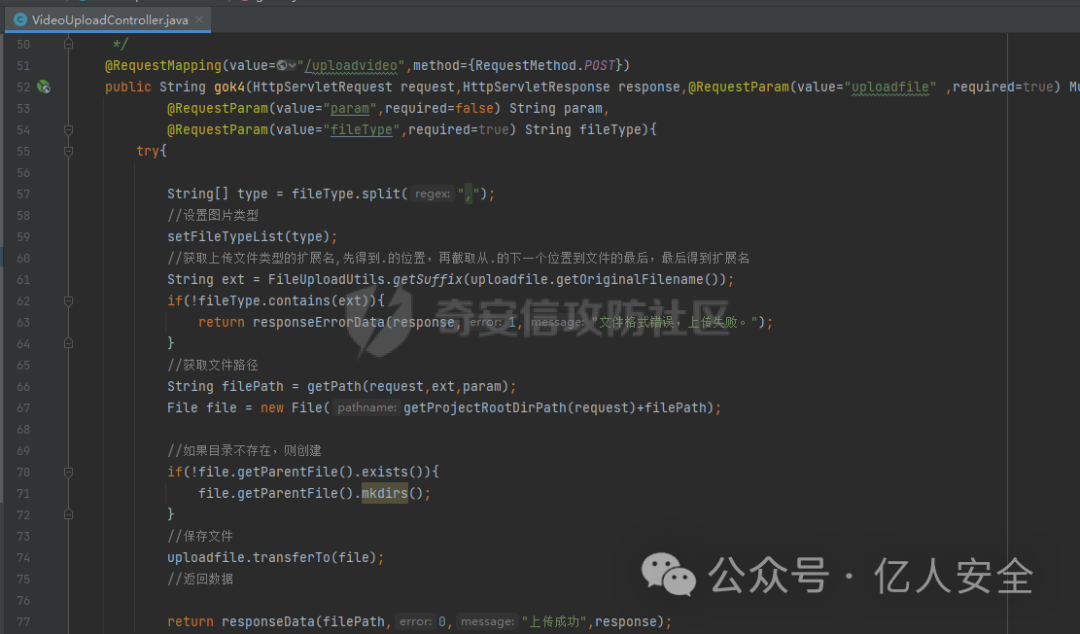This screenshot has width=1080, height=634.
Task: Select the VideoUploadController.java editor tab
Action: click(108, 19)
